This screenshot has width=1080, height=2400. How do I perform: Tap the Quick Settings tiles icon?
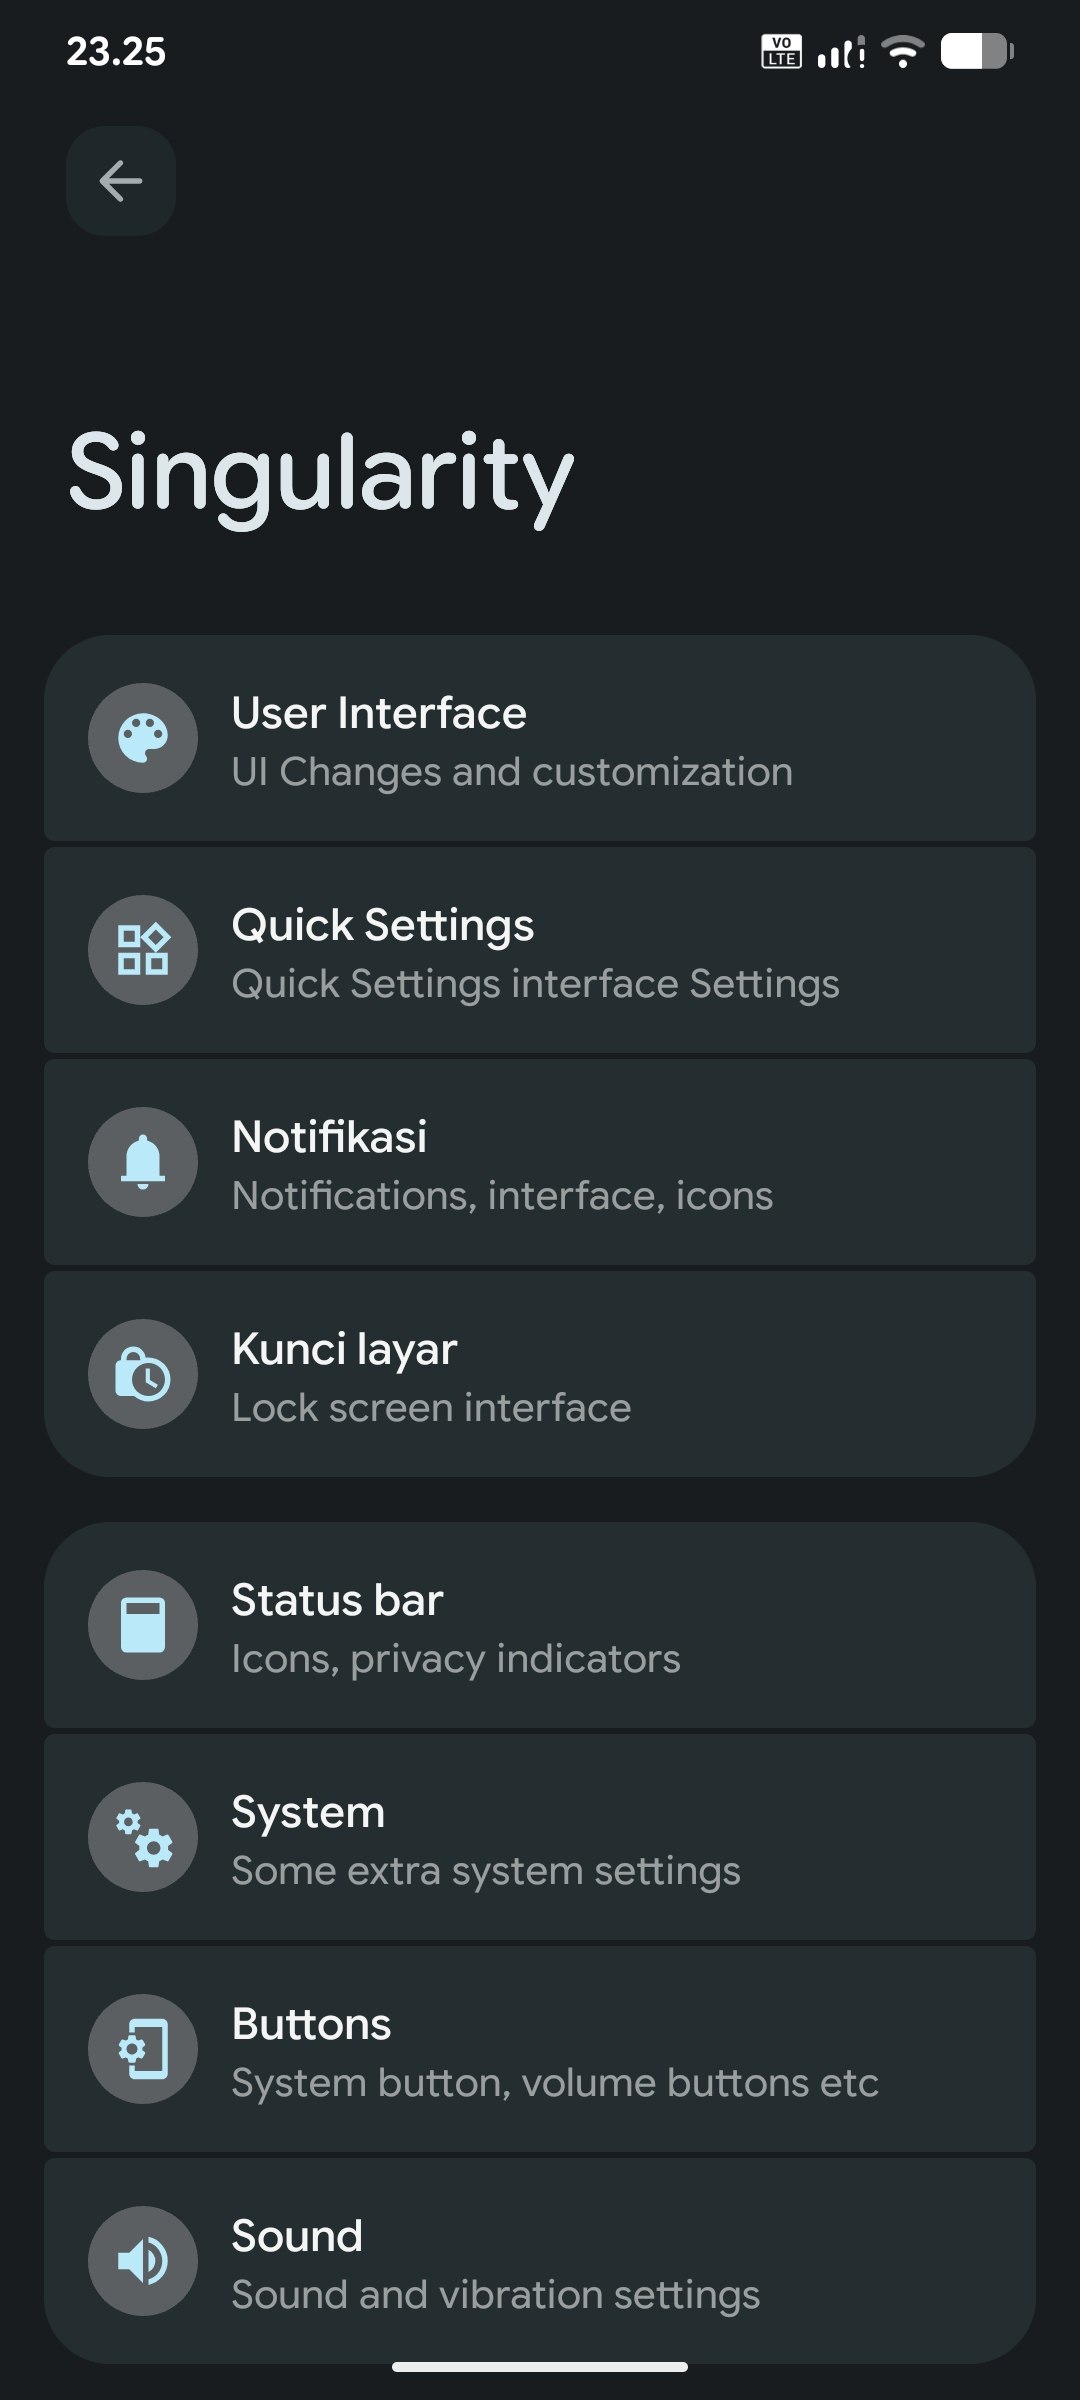[x=143, y=950]
